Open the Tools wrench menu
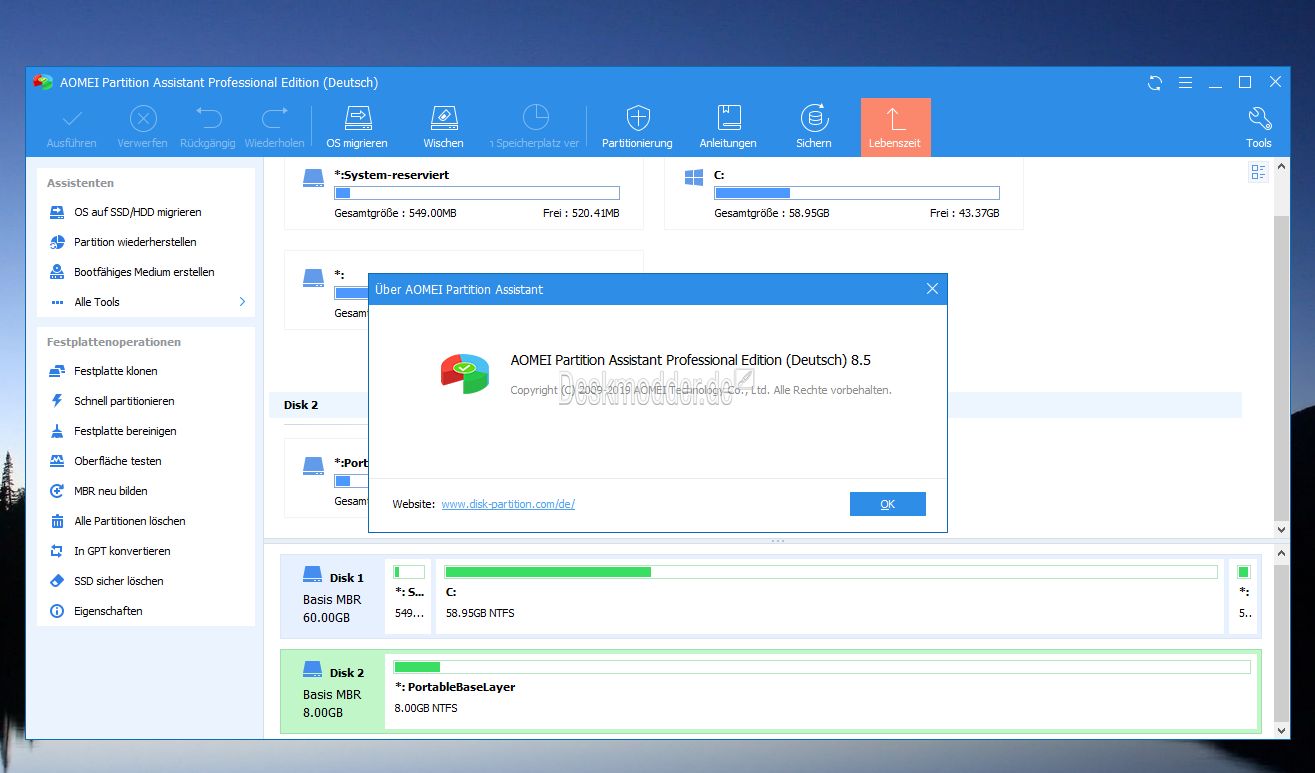The height and width of the screenshot is (773, 1315). (x=1259, y=126)
